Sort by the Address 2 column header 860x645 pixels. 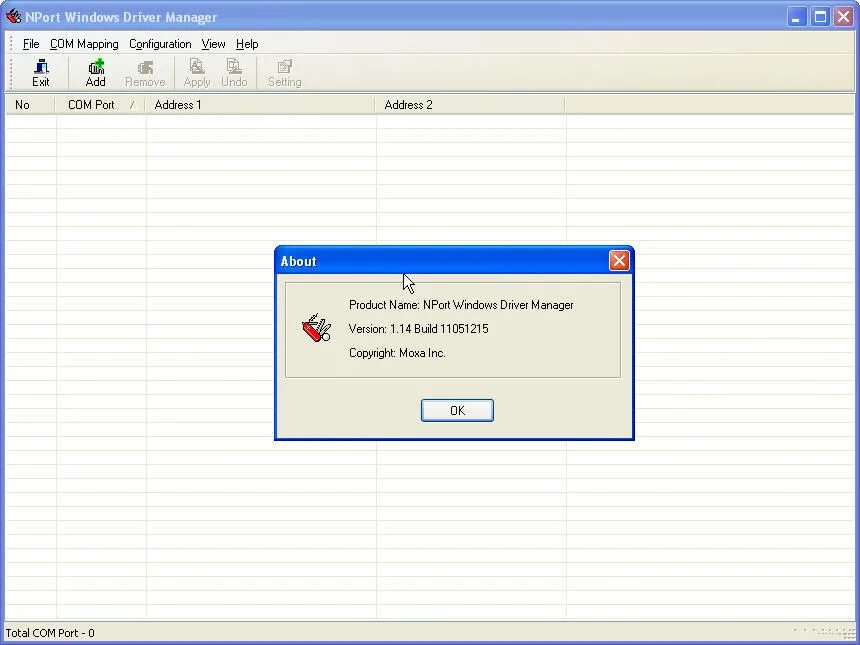[469, 105]
